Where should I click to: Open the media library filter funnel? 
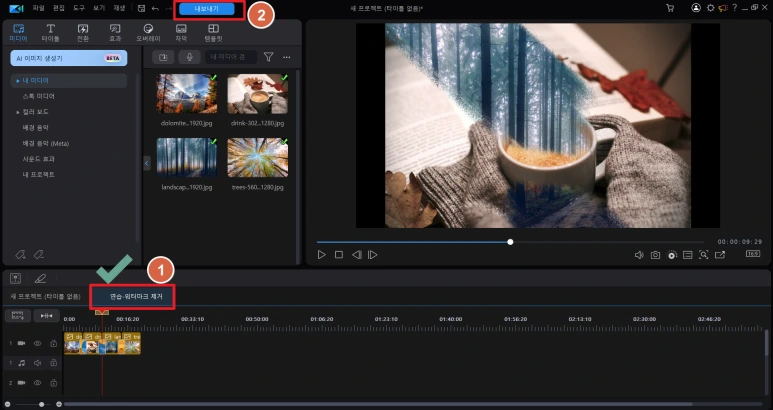[268, 57]
